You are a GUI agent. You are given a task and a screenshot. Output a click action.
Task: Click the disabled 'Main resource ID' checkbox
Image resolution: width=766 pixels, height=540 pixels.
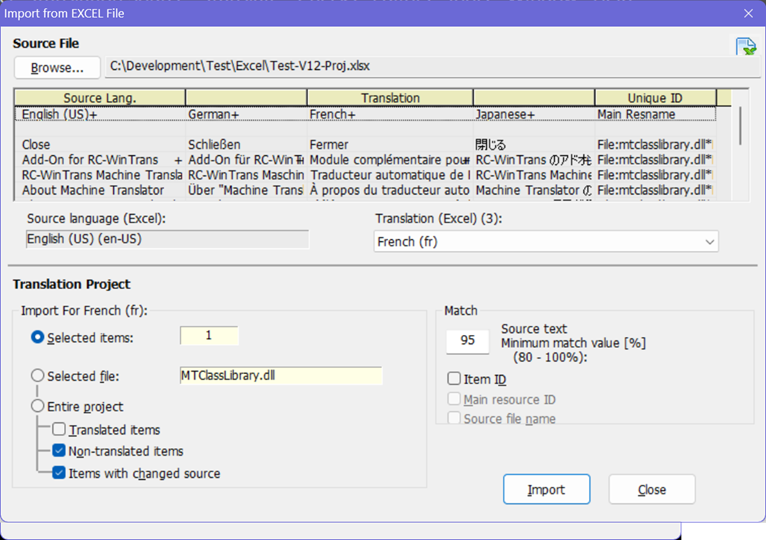click(454, 399)
